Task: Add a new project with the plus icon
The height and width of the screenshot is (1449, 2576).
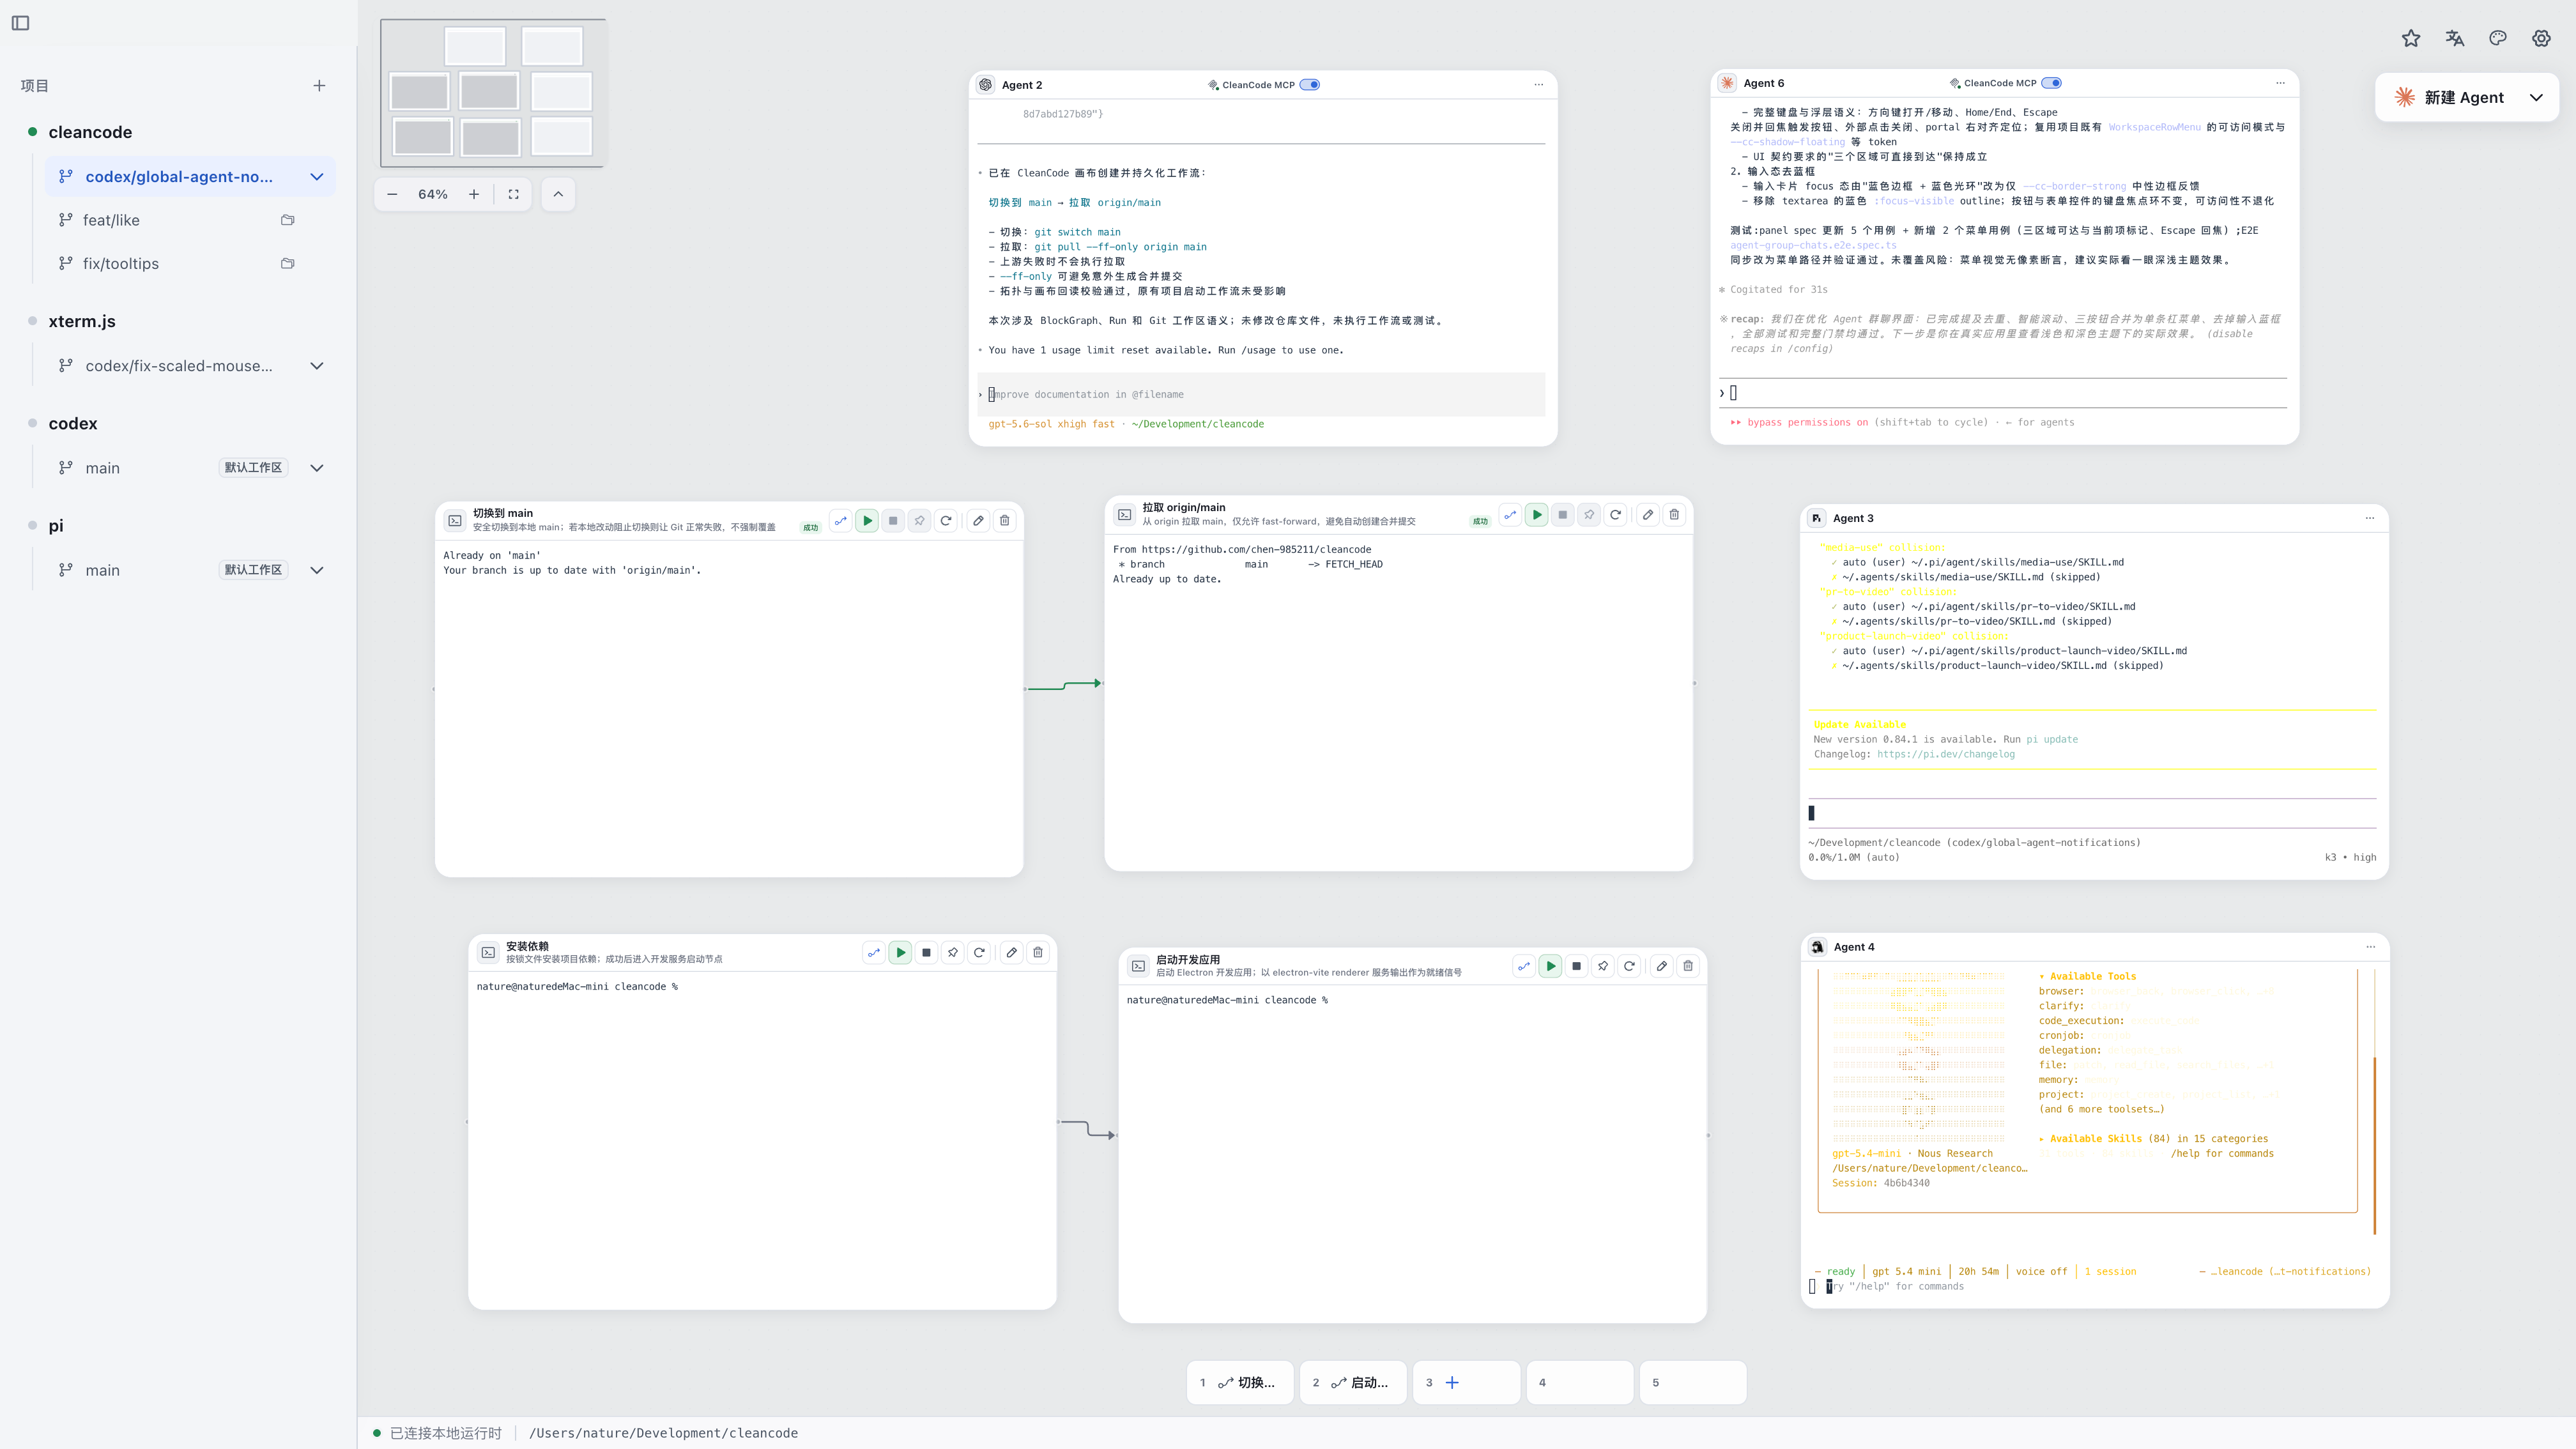Action: click(319, 86)
